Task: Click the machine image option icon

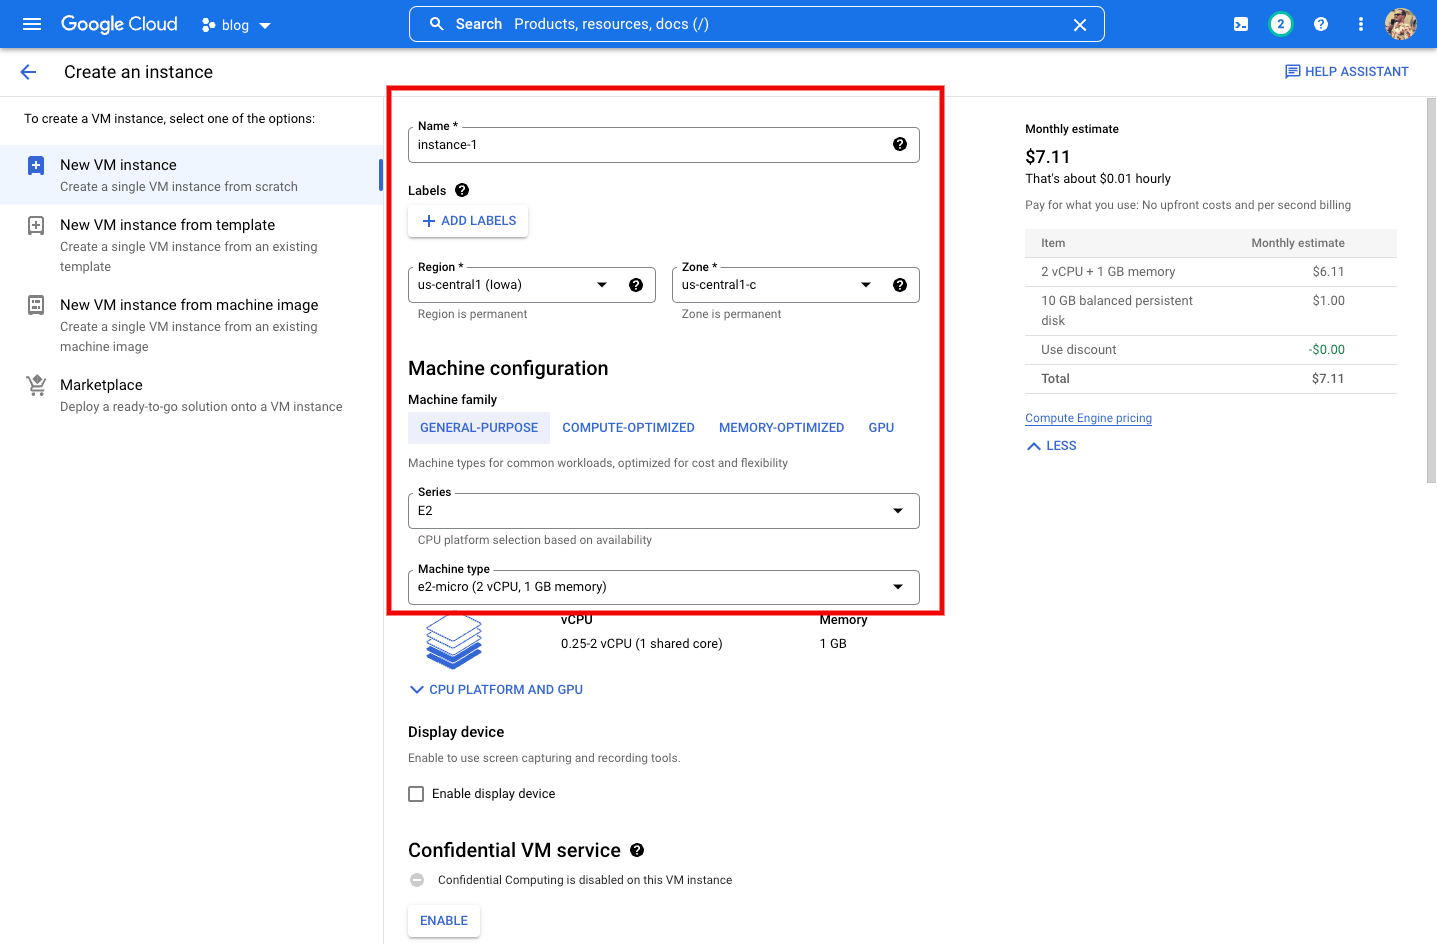Action: (x=36, y=305)
